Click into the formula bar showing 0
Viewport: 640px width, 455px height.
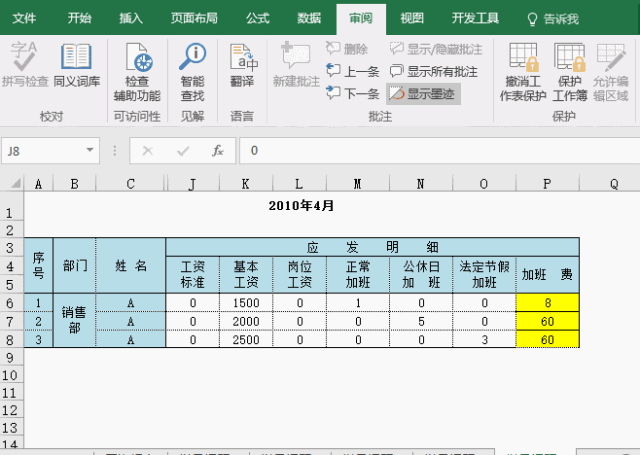[439, 151]
